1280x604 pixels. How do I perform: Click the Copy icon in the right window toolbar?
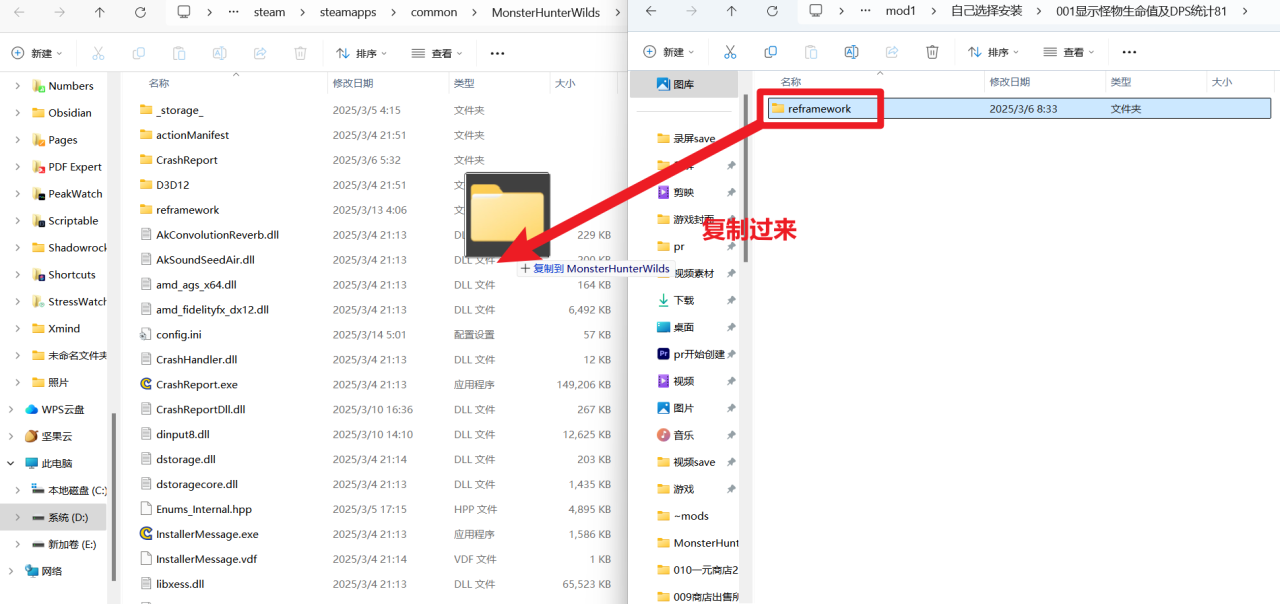768,52
